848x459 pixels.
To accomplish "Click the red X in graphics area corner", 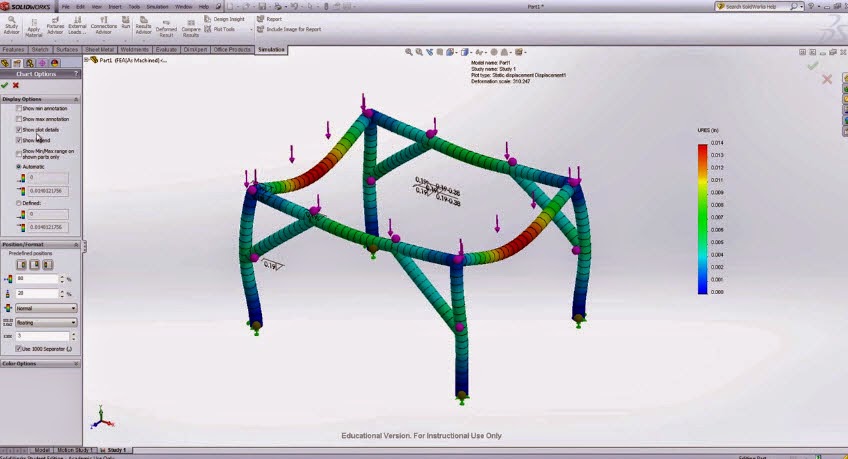I will [827, 79].
